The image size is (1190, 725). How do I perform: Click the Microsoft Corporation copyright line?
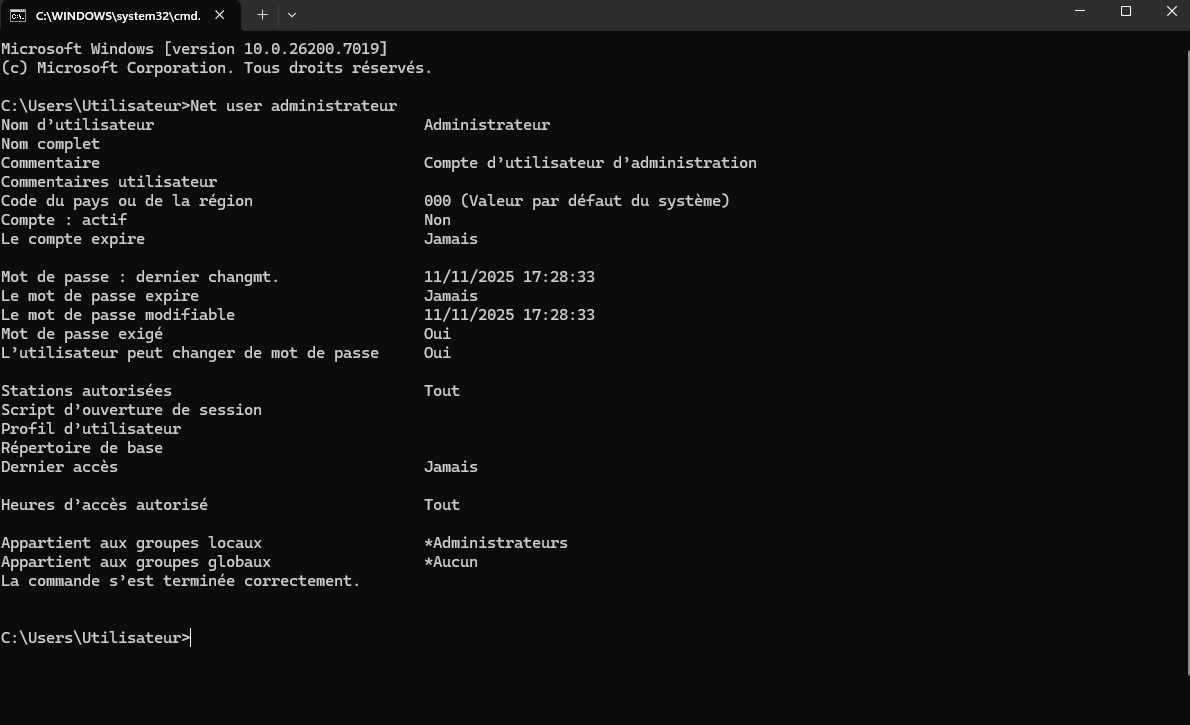(x=216, y=68)
